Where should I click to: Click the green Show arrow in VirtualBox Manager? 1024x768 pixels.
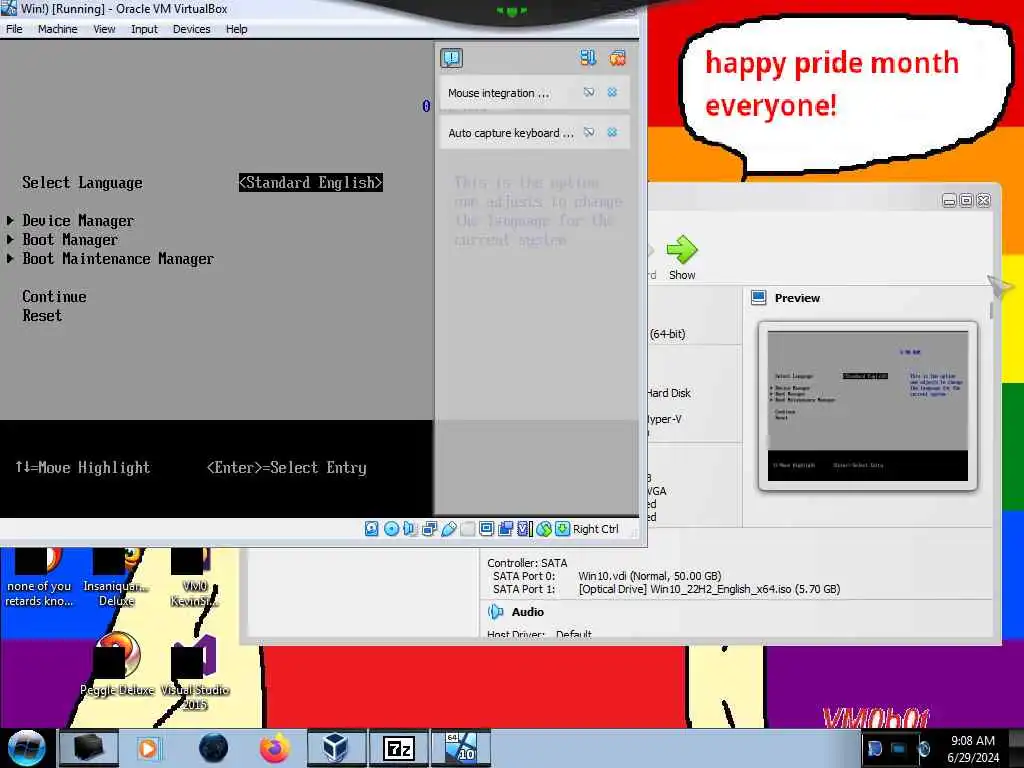[682, 250]
